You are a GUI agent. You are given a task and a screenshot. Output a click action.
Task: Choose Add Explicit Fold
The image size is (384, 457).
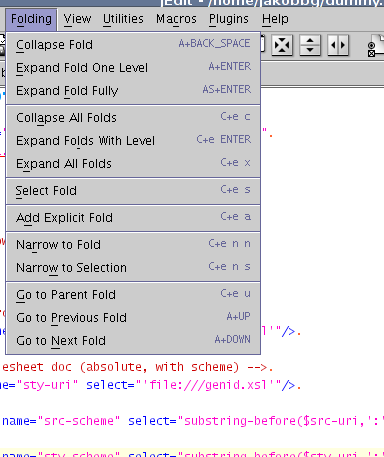pos(133,218)
